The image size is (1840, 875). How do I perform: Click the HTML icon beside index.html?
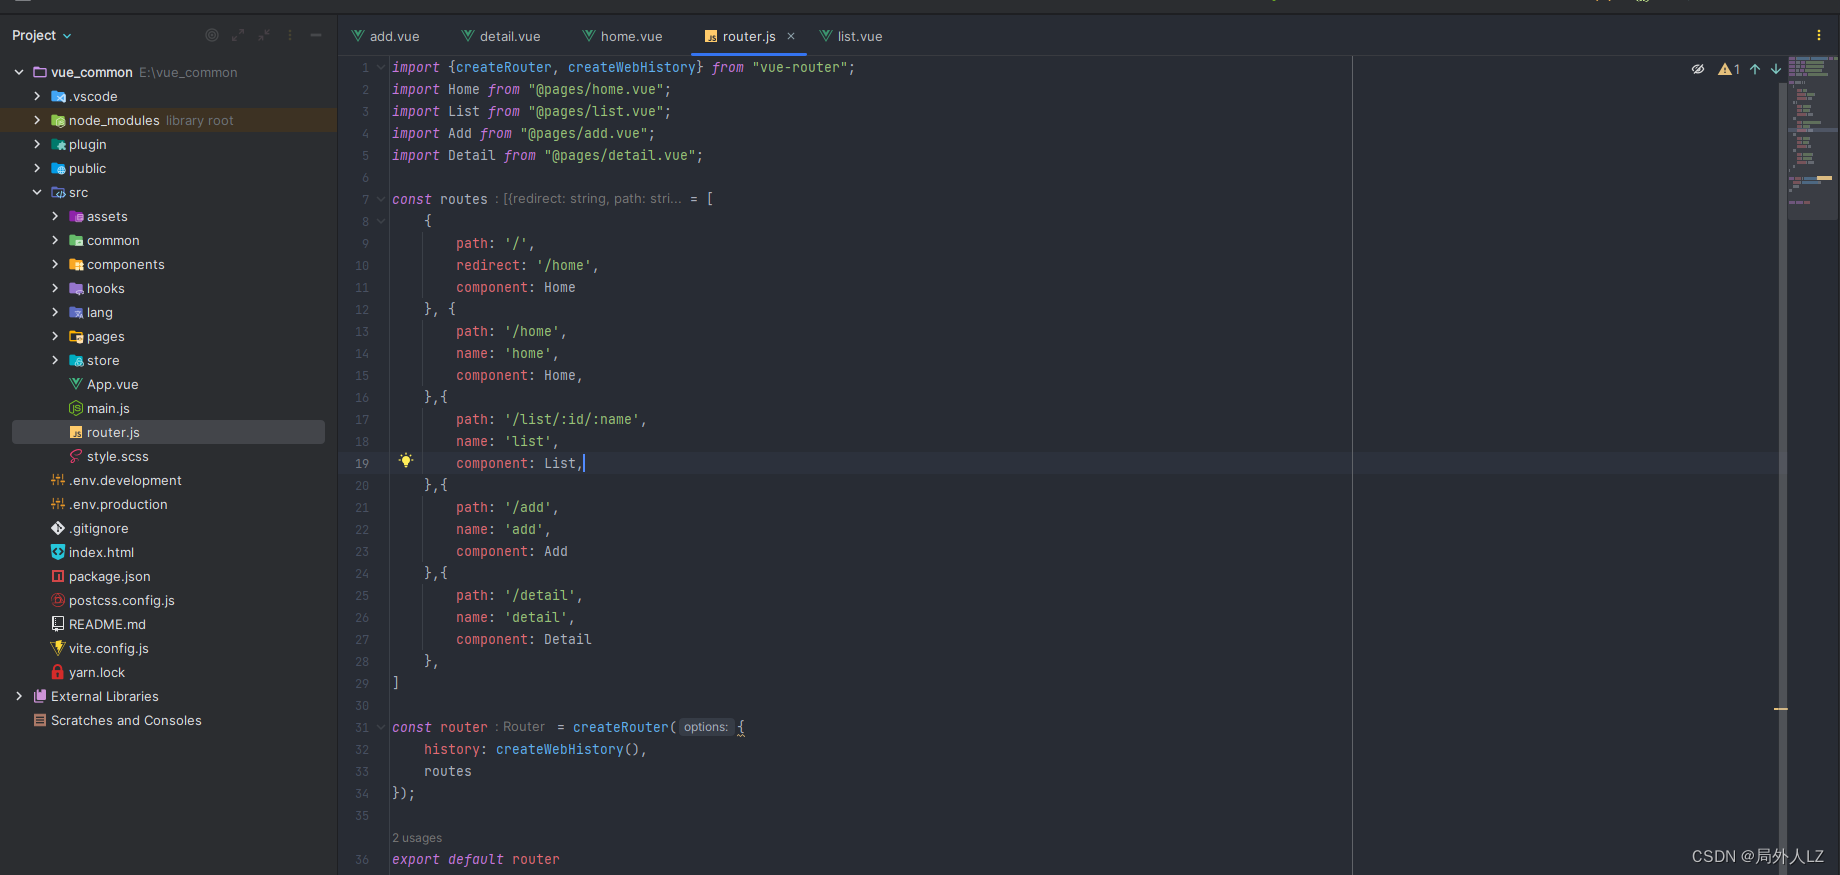(58, 552)
